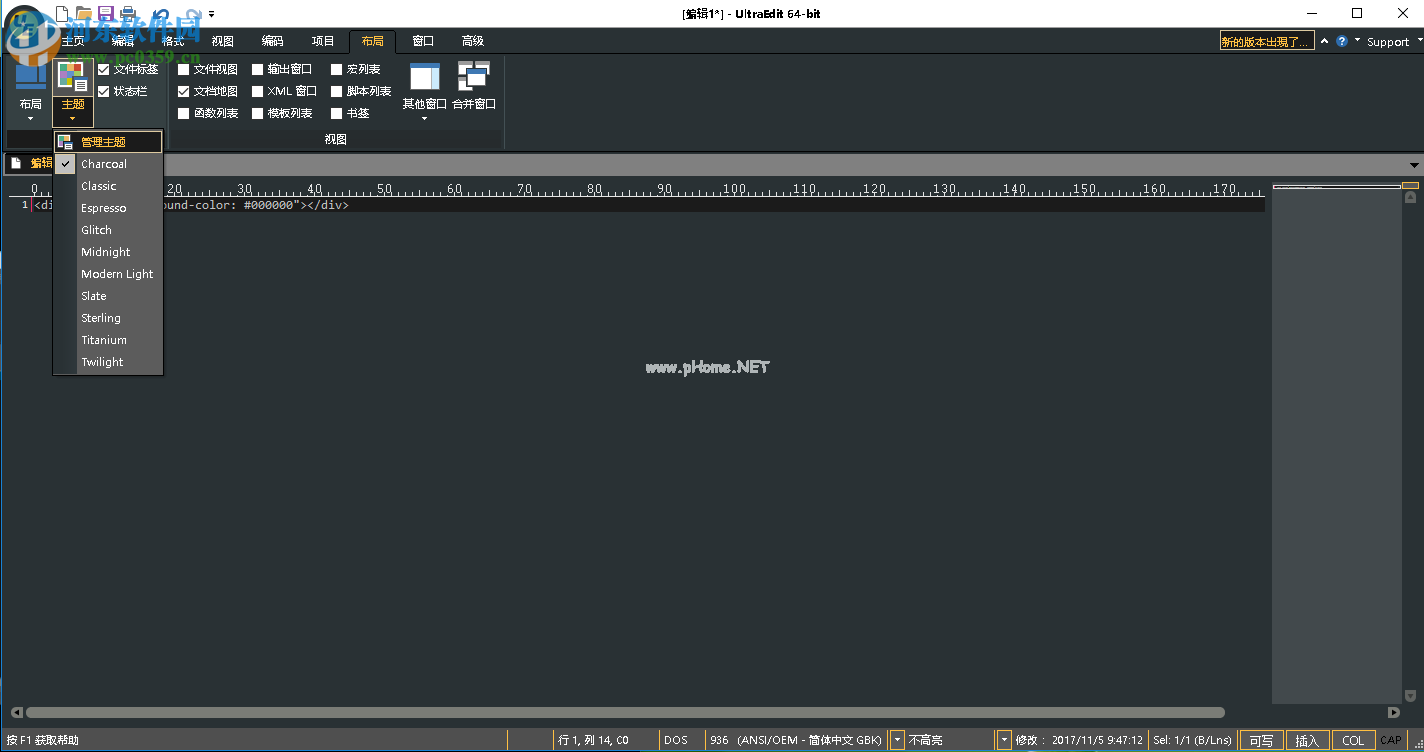The width and height of the screenshot is (1424, 752).
Task: Uncheck the 文档地图 document map checkbox
Action: (184, 91)
